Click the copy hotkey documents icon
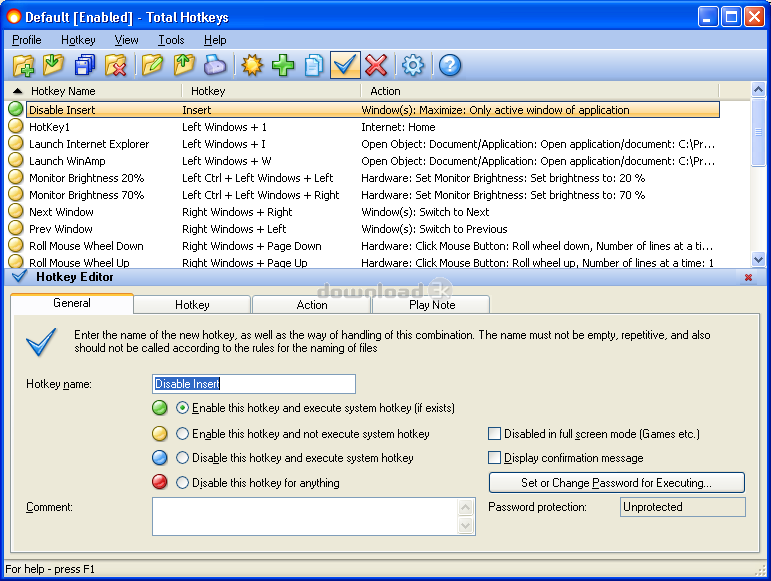 click(314, 66)
